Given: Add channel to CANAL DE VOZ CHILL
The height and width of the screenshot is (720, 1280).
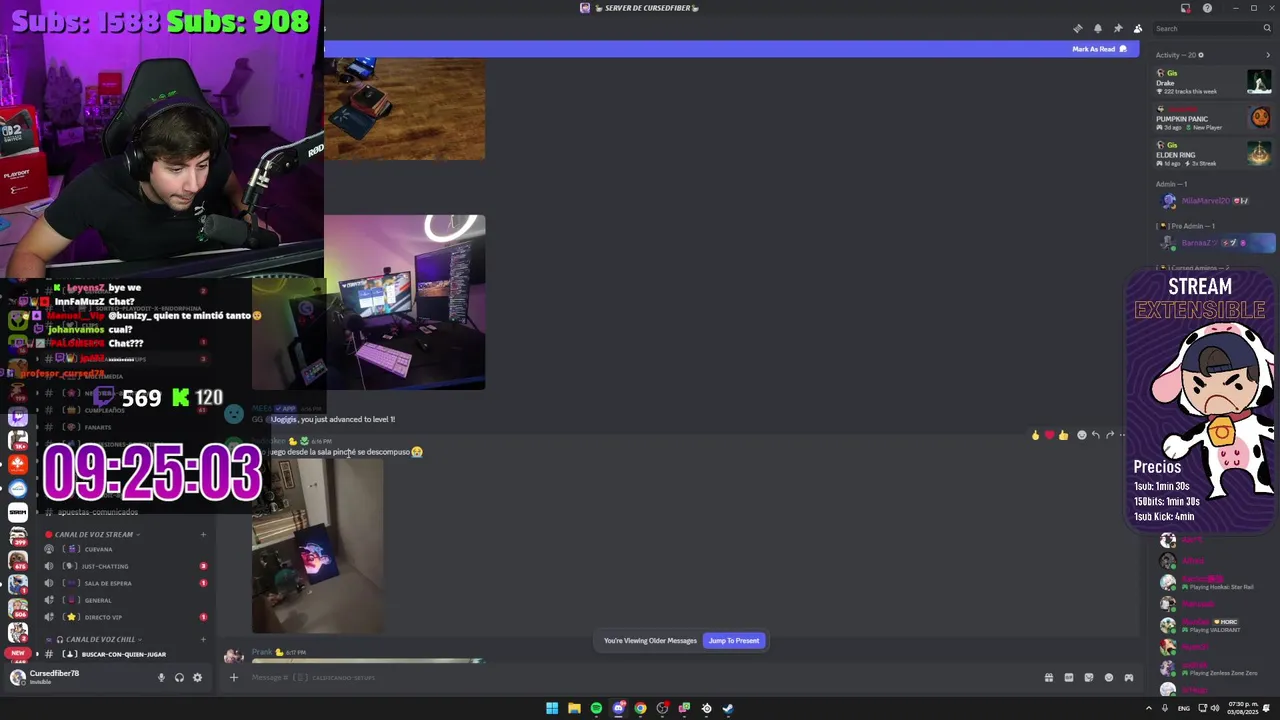Looking at the screenshot, I should pos(203,639).
